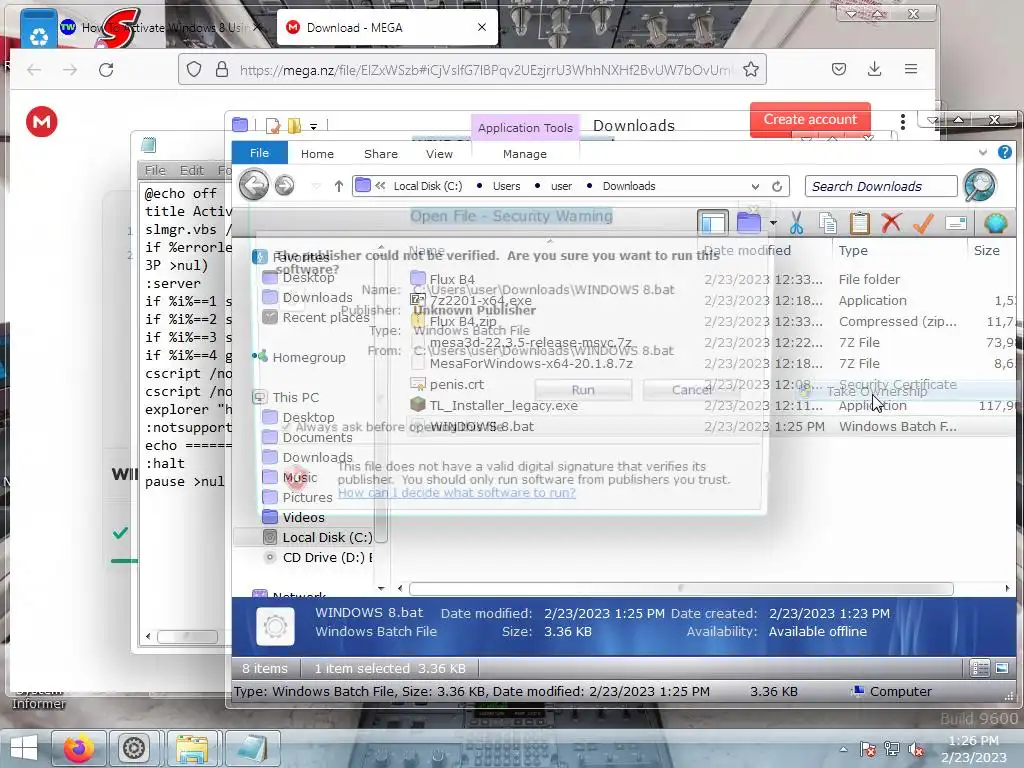Click the Copy icon in Explorer toolbar
The image size is (1024, 768).
[828, 223]
